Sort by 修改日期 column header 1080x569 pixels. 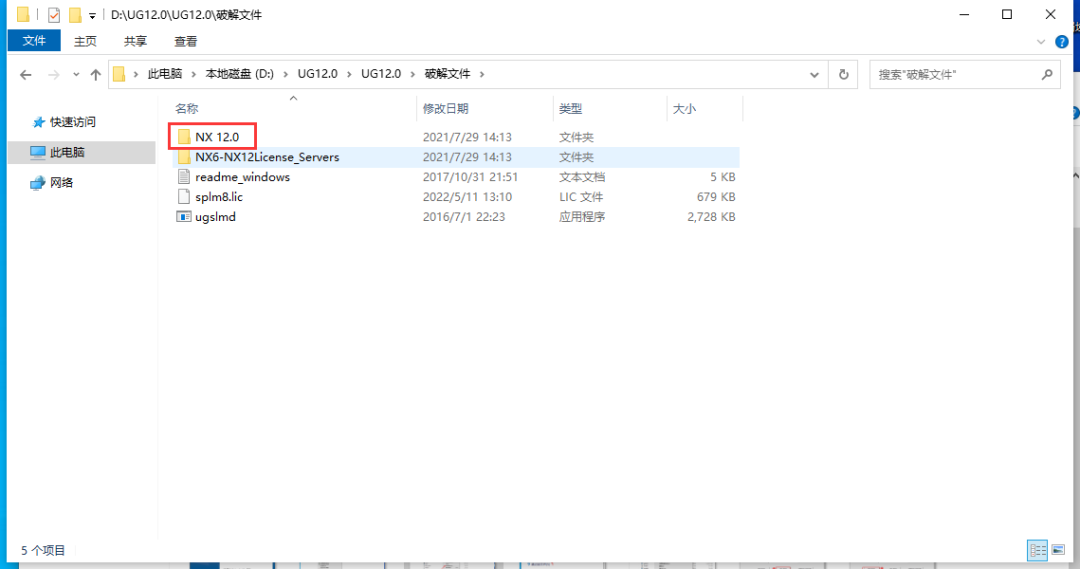point(445,108)
